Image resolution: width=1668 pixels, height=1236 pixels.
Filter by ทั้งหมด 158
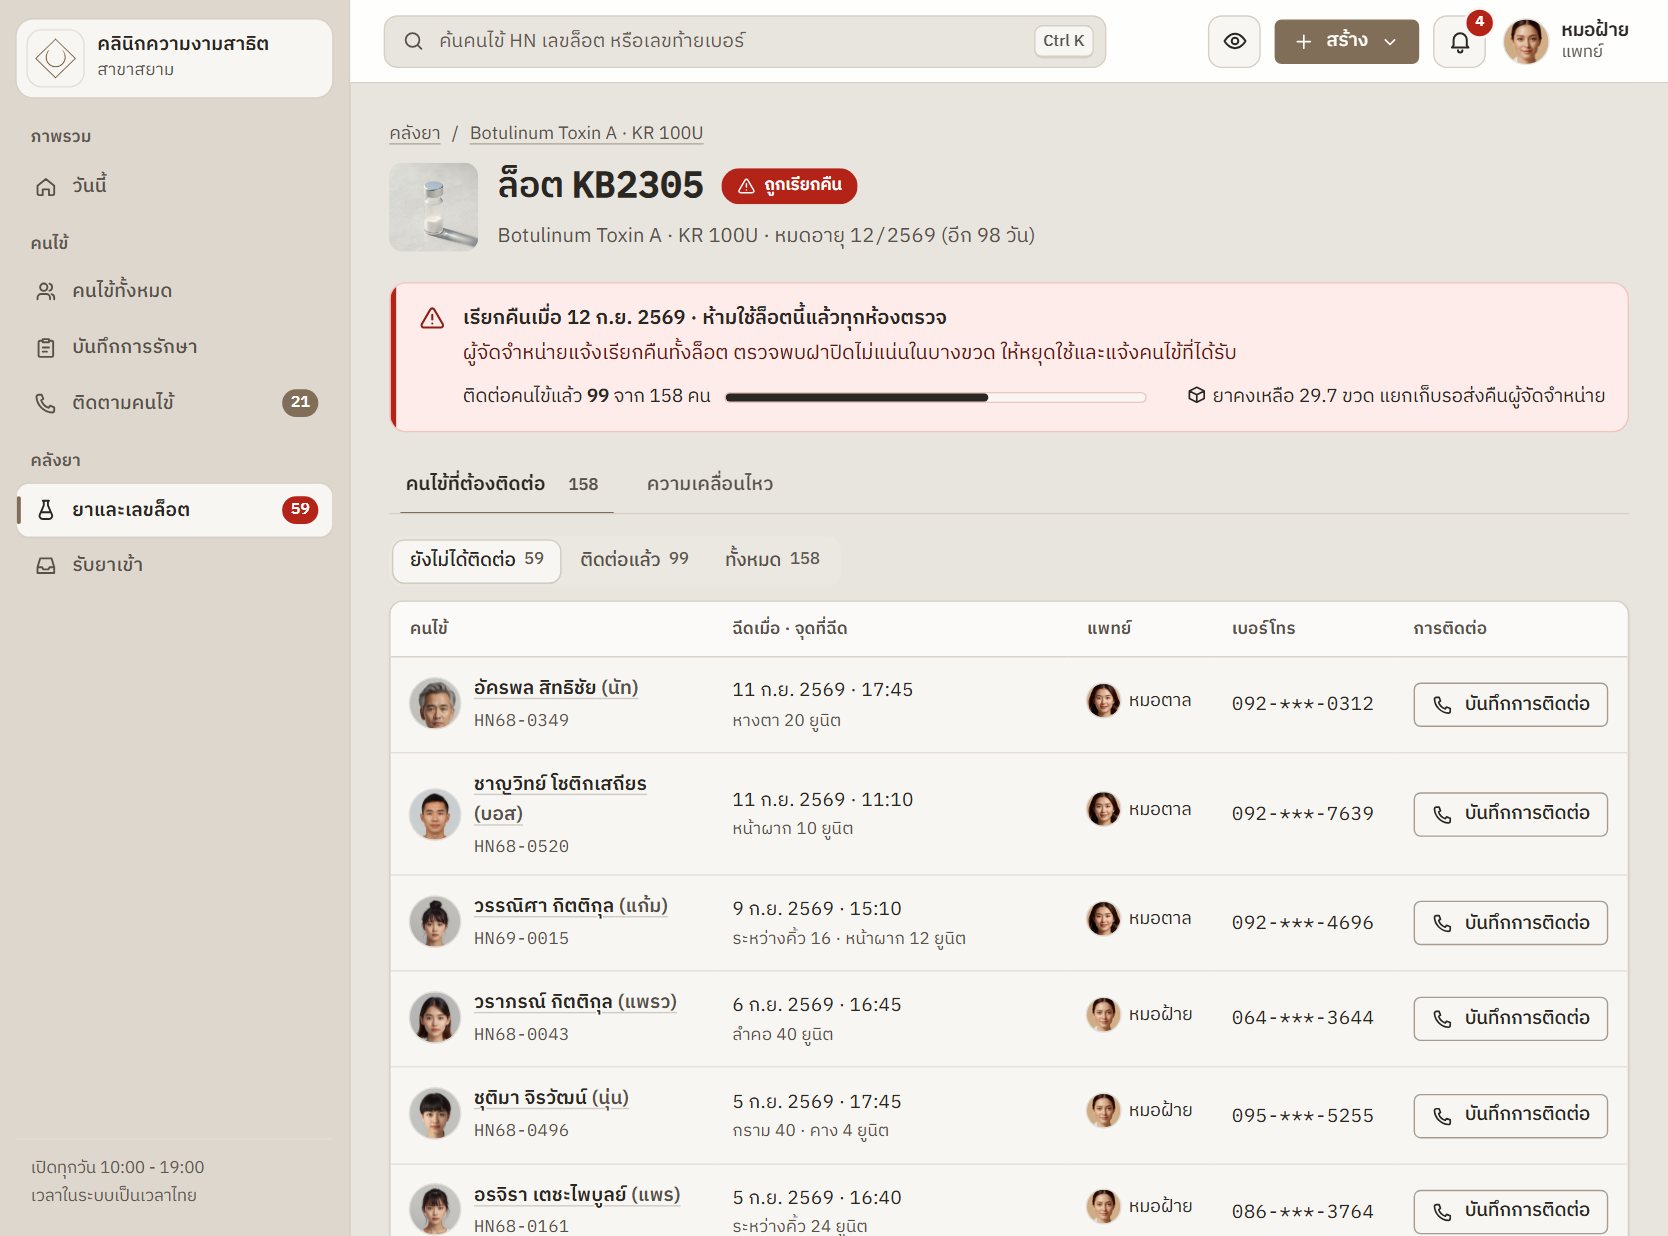(772, 559)
